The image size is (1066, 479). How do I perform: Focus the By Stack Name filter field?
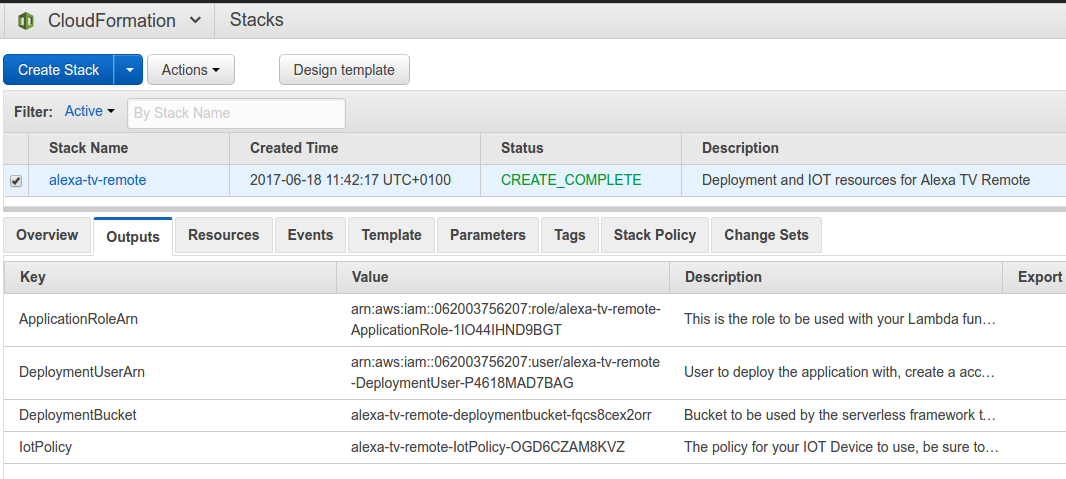tap(236, 113)
